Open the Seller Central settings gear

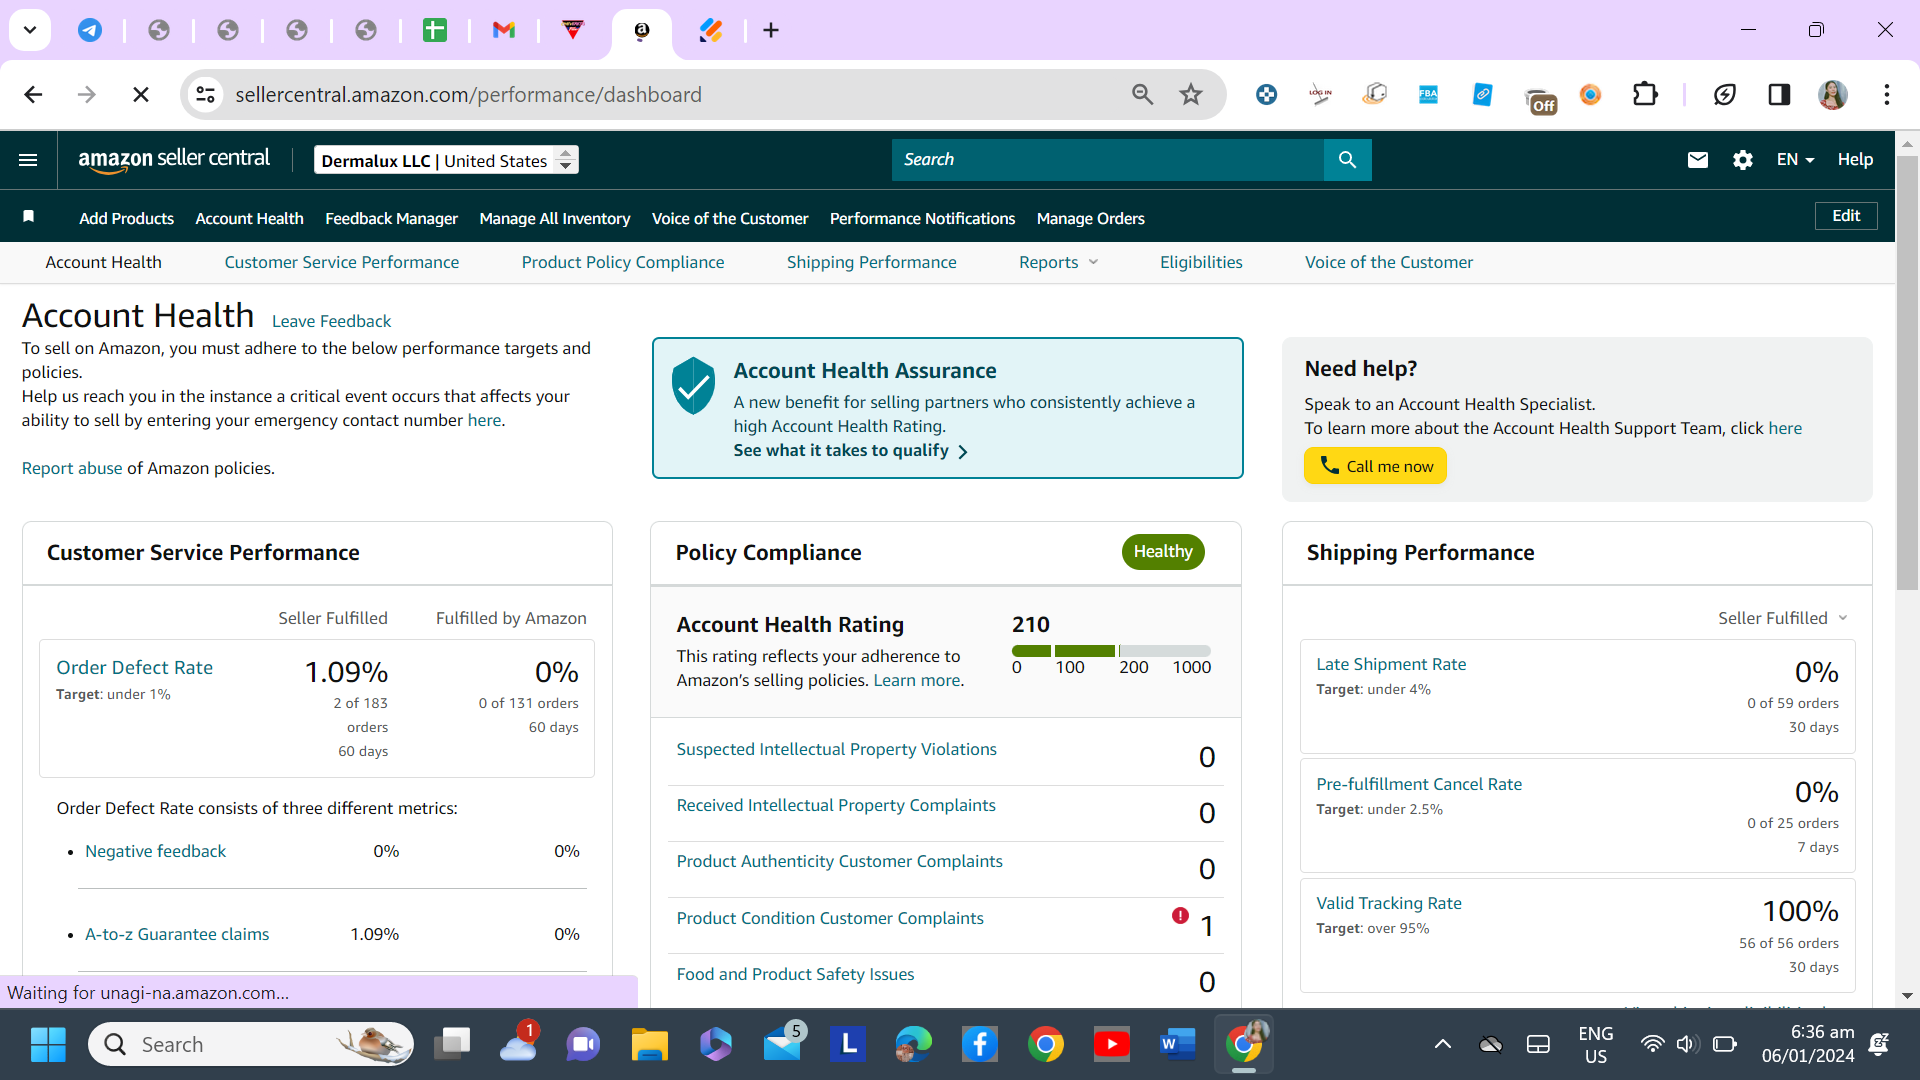click(x=1742, y=160)
